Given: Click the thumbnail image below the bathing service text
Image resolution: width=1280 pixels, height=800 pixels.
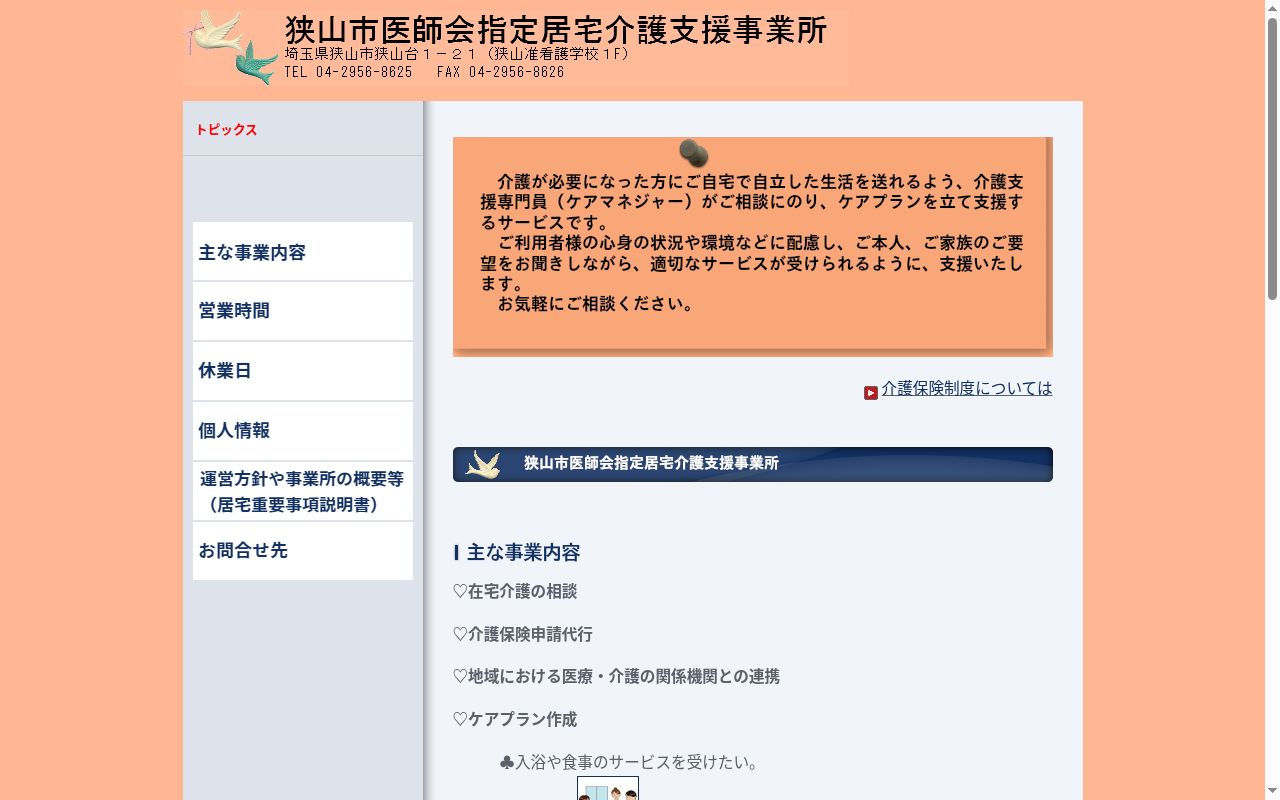Looking at the screenshot, I should click(608, 788).
